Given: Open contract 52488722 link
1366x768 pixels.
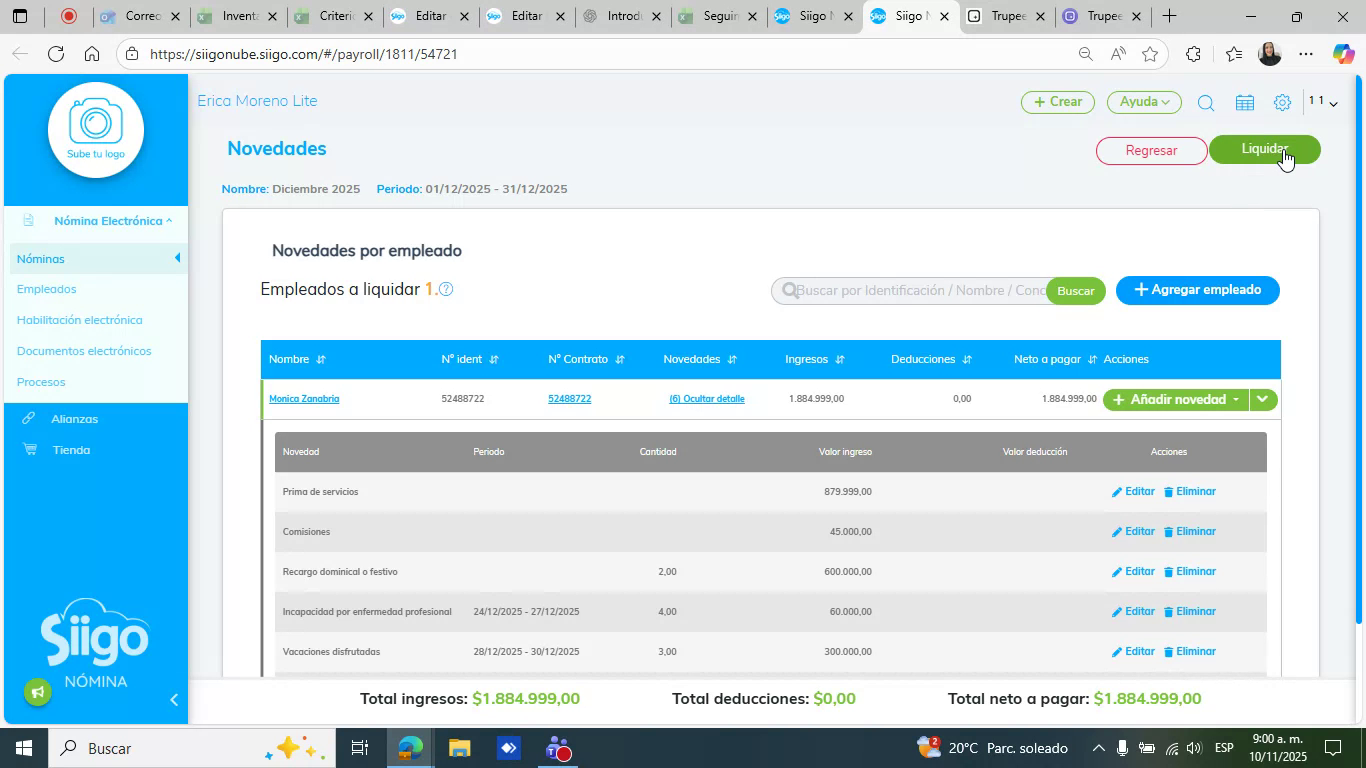Looking at the screenshot, I should [x=569, y=399].
